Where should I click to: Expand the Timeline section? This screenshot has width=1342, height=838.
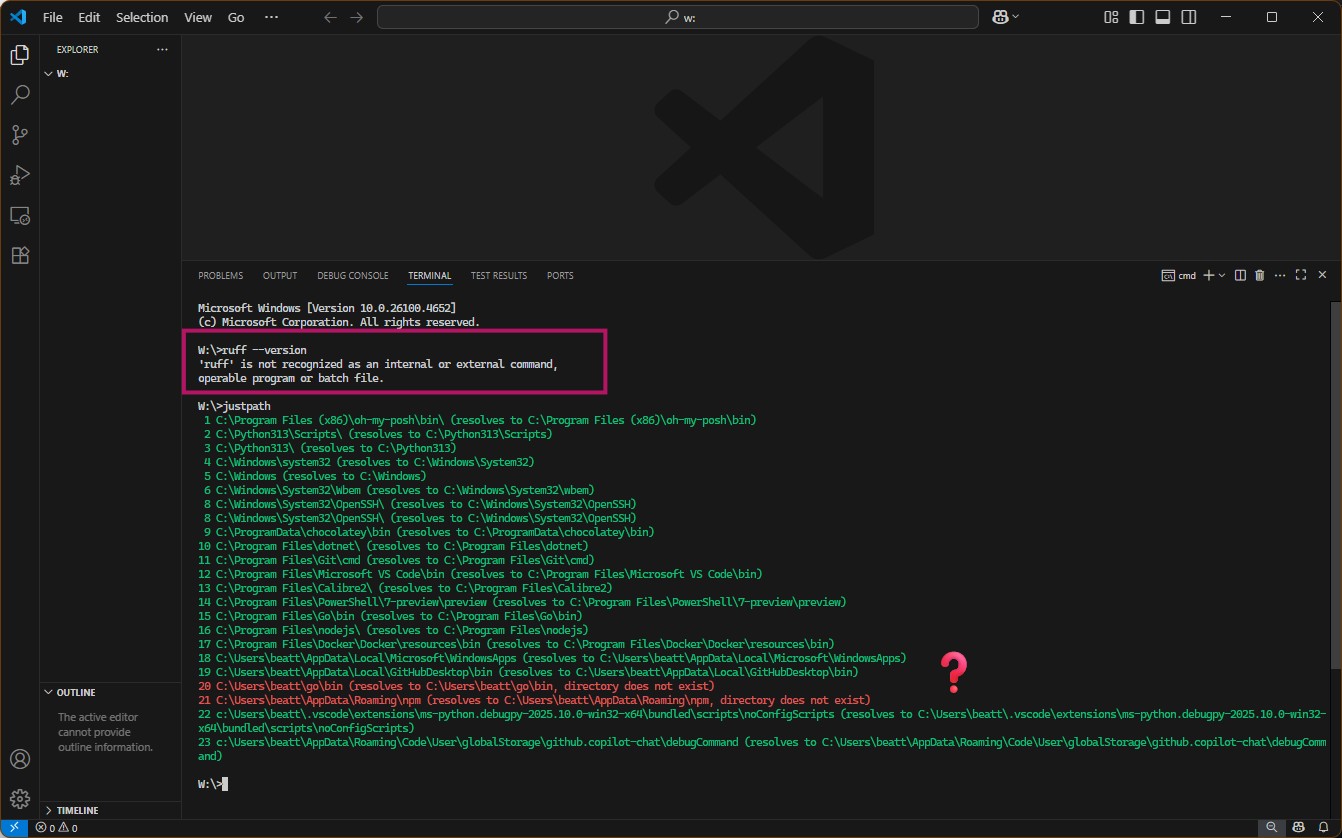click(x=78, y=810)
